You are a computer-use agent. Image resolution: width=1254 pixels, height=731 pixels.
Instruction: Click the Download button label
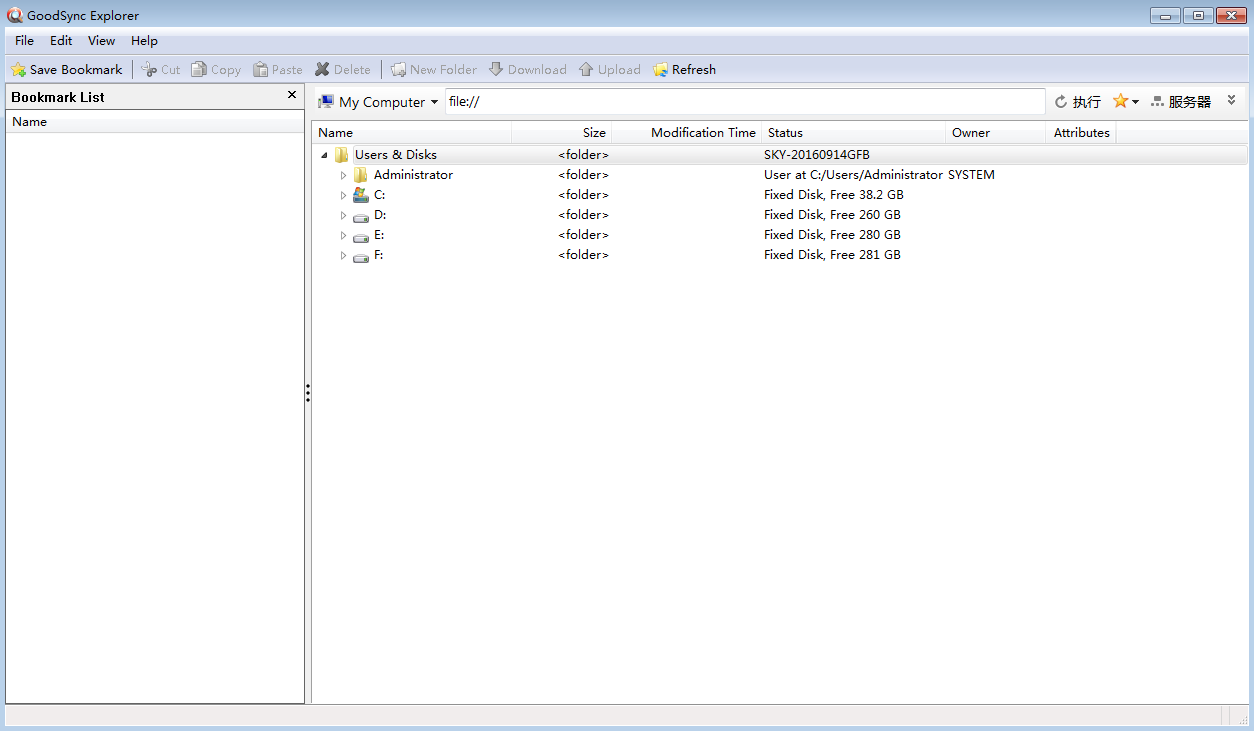(x=537, y=70)
